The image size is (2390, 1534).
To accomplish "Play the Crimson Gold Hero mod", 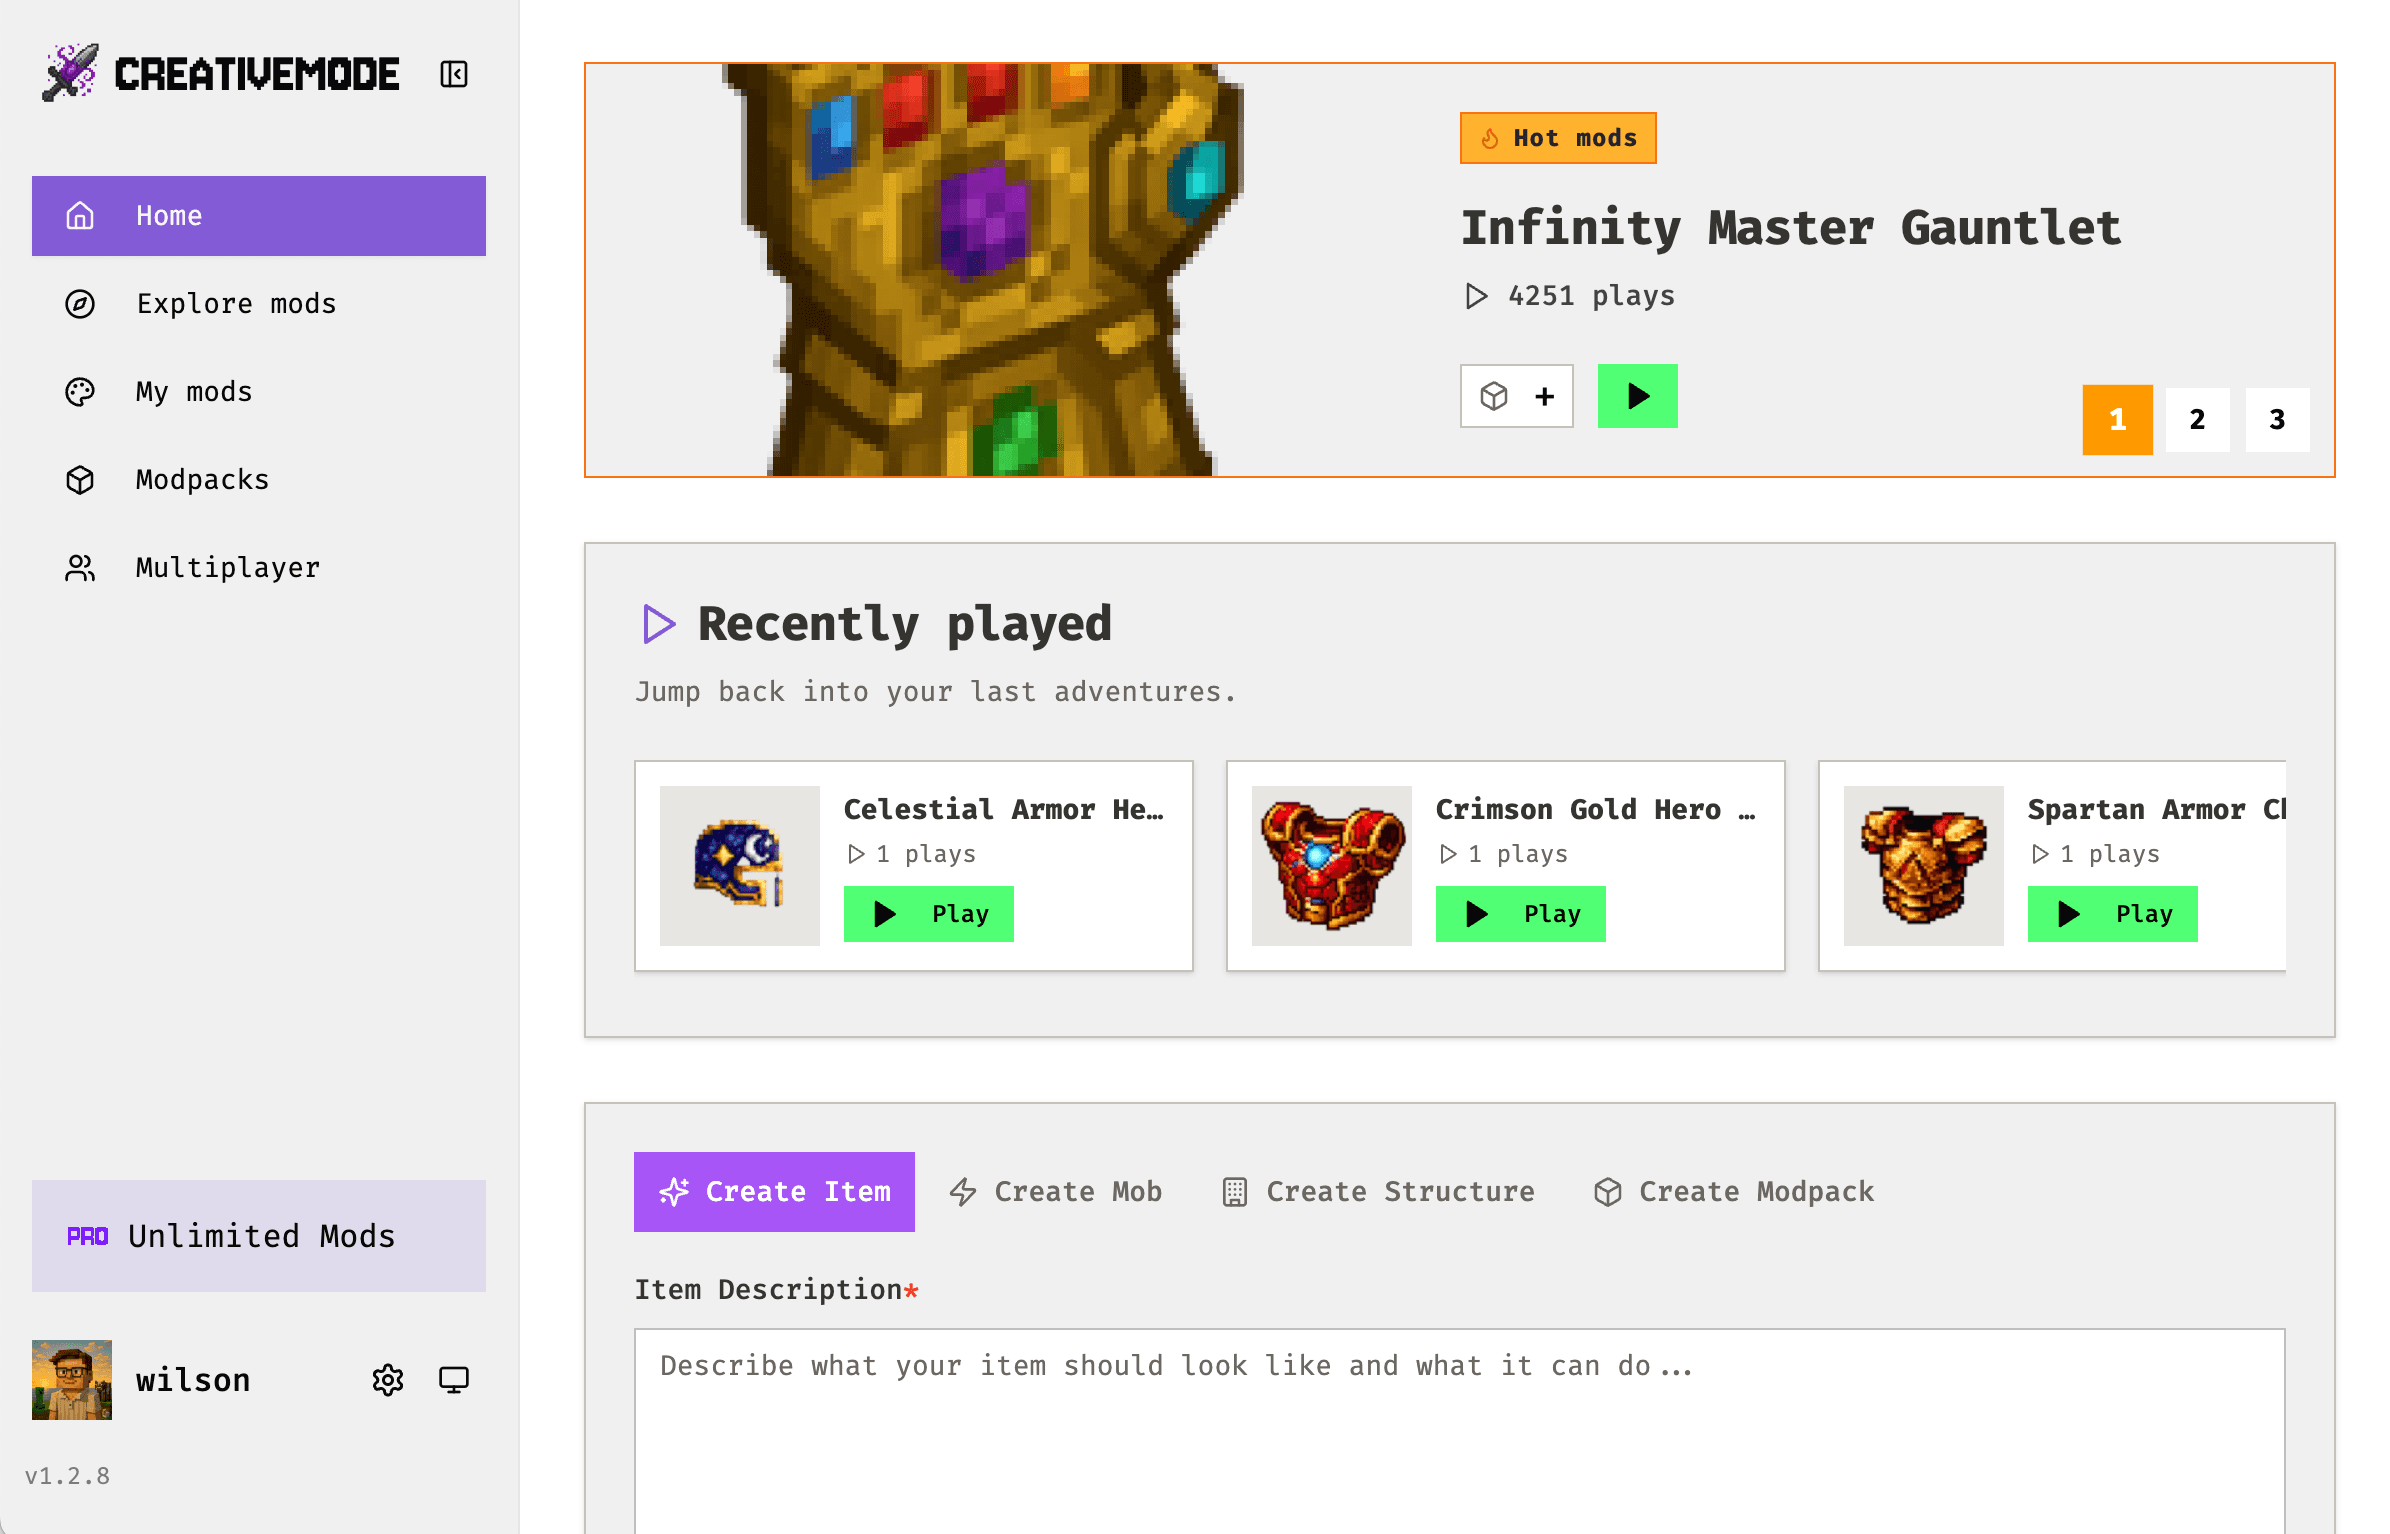I will [x=1520, y=914].
